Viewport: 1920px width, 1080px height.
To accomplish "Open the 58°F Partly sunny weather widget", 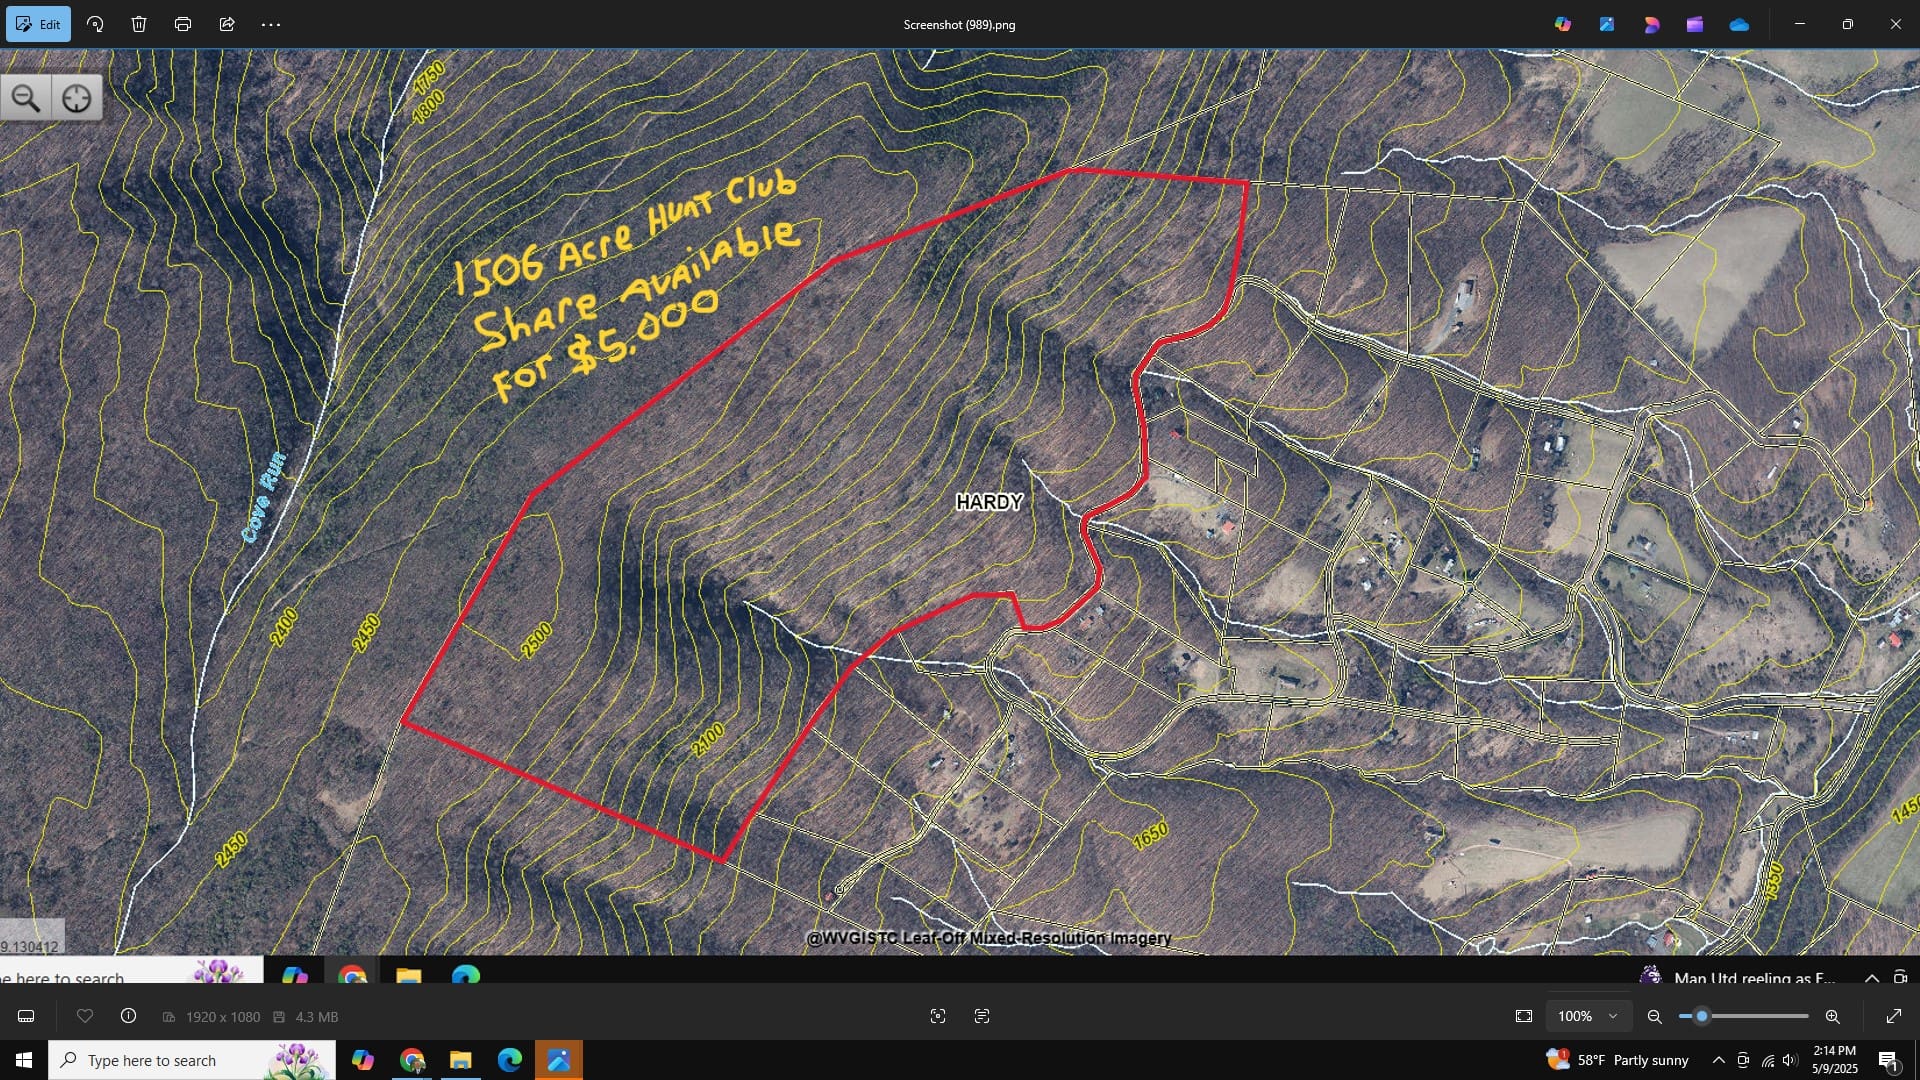I will 1618,1060.
